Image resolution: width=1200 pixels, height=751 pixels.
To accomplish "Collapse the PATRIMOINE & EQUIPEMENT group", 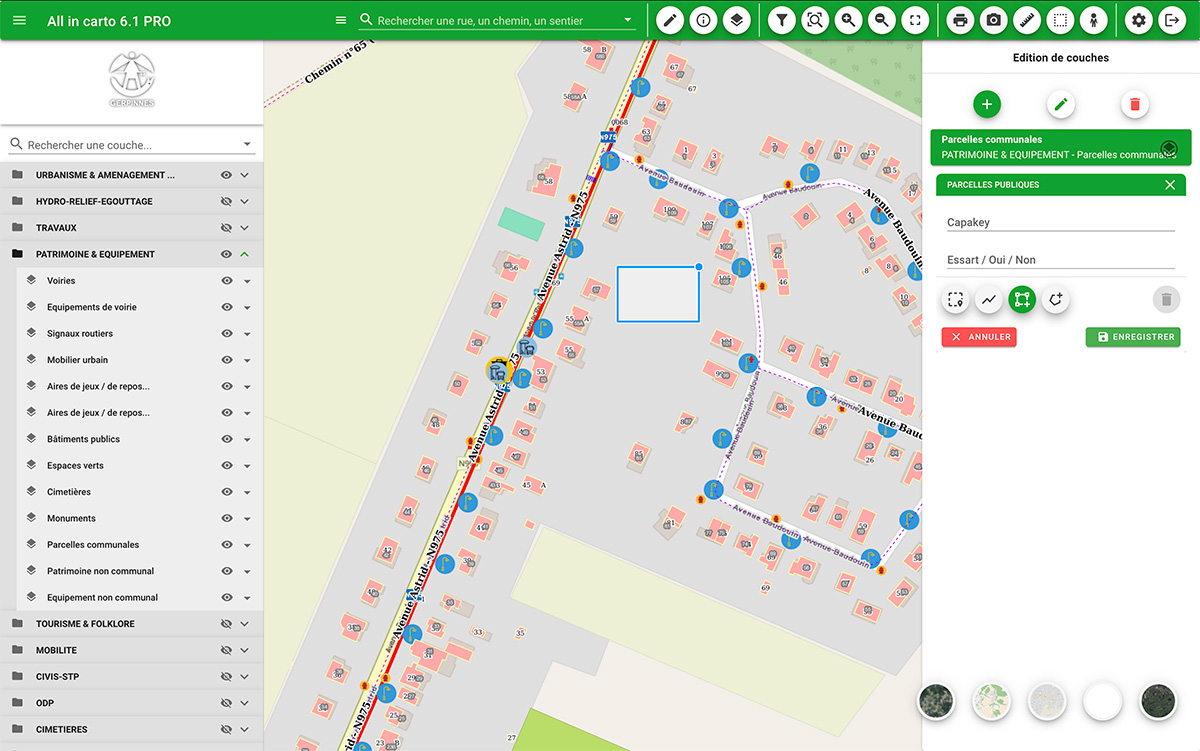I will [245, 254].
